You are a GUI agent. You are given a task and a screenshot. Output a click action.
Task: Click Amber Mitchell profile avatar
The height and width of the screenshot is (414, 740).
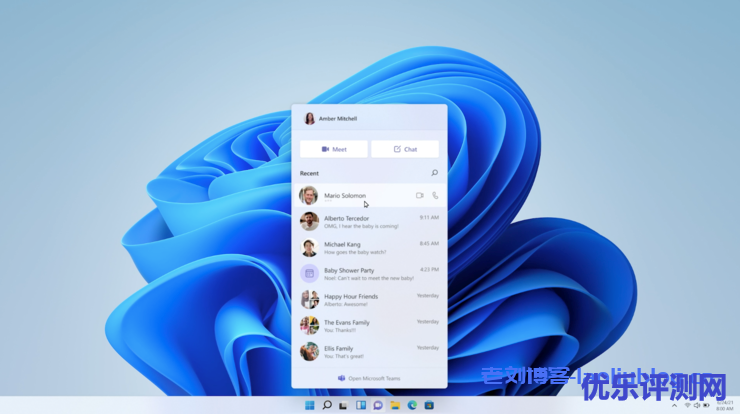coord(309,118)
